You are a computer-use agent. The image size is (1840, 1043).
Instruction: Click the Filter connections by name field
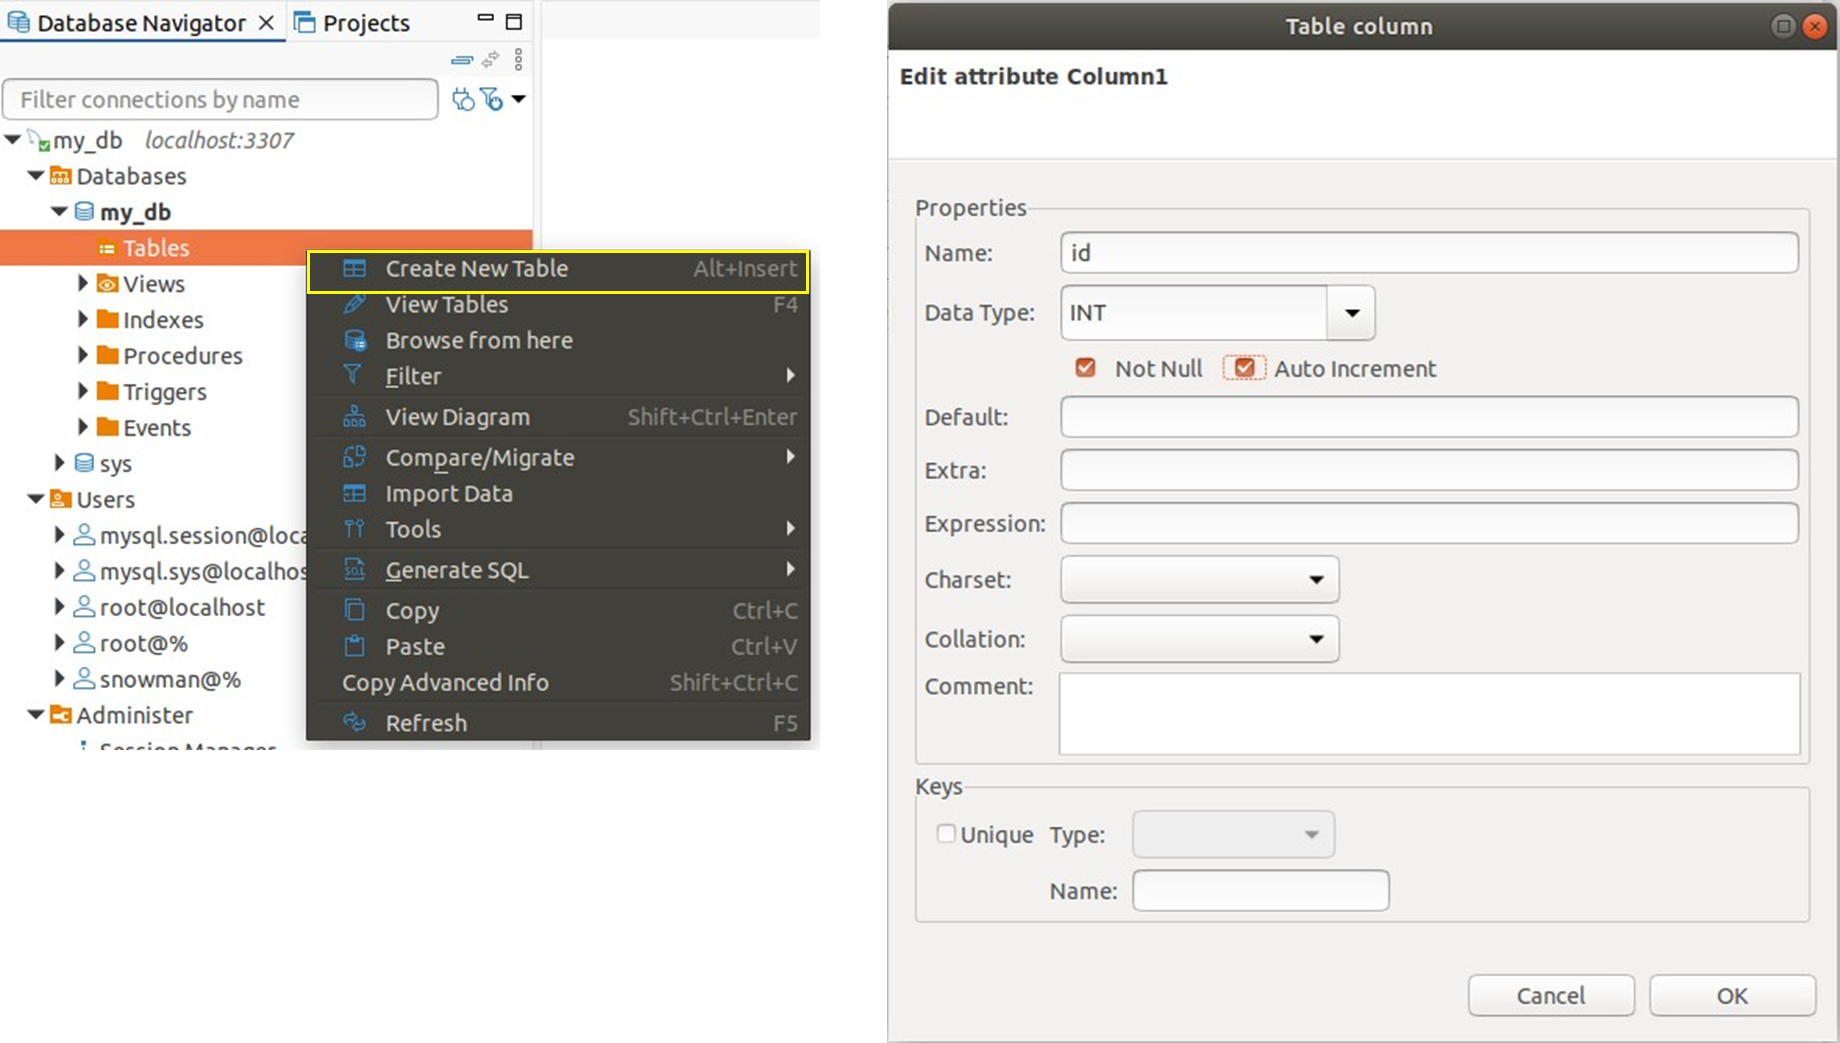tap(220, 99)
